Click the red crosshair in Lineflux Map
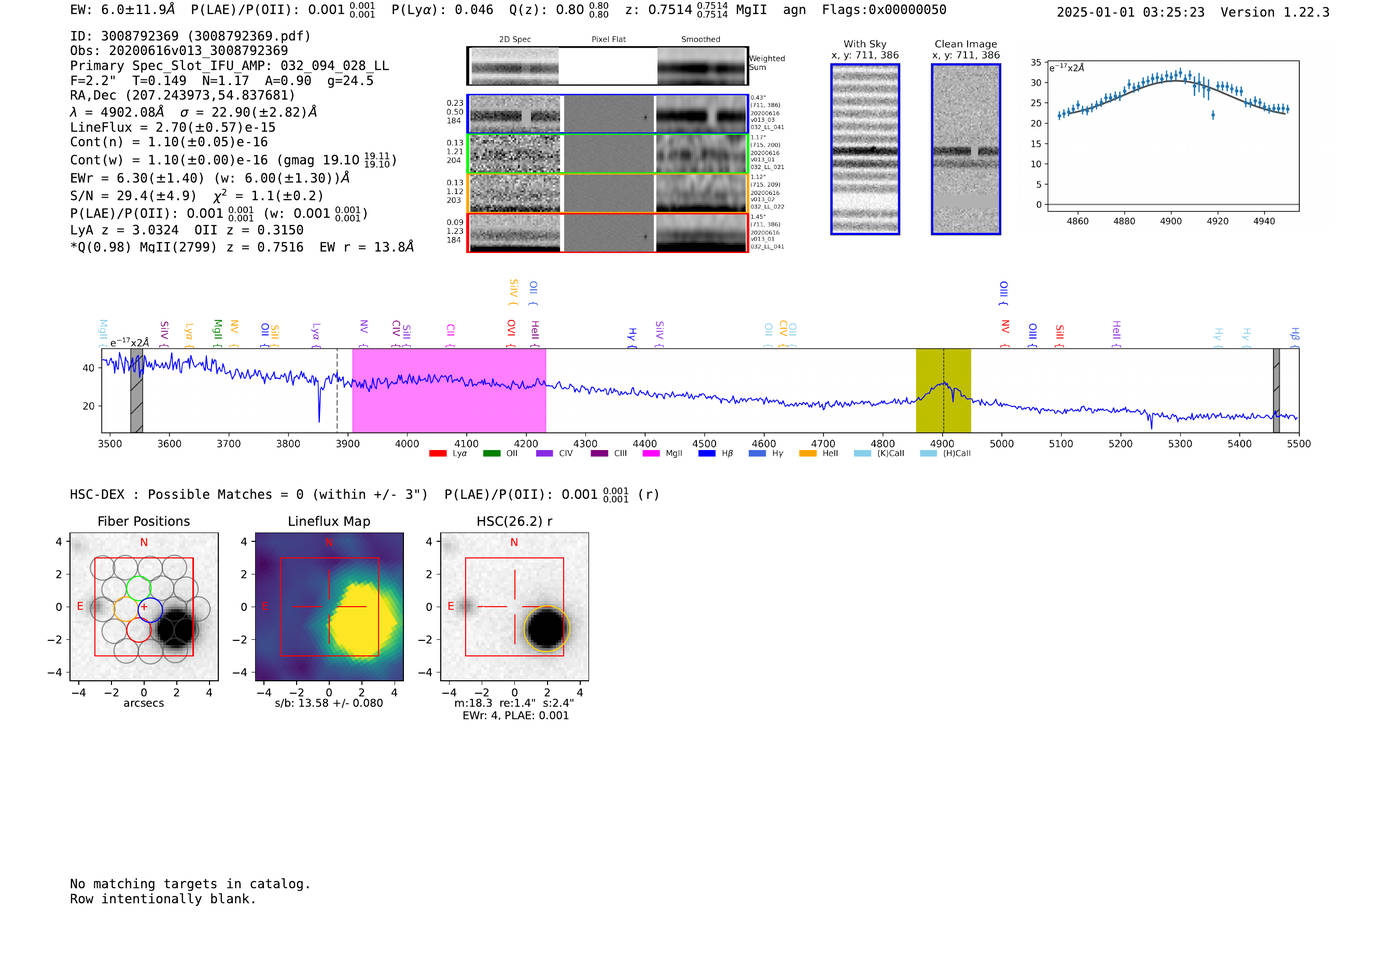Image resolution: width=1400 pixels, height=953 pixels. point(328,607)
